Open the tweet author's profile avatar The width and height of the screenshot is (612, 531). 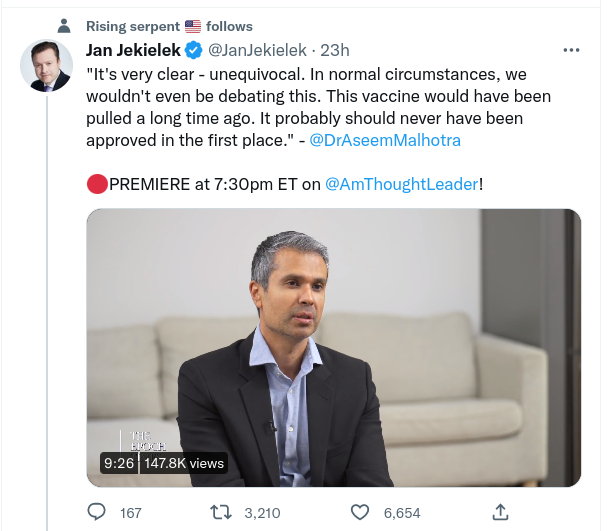point(45,65)
